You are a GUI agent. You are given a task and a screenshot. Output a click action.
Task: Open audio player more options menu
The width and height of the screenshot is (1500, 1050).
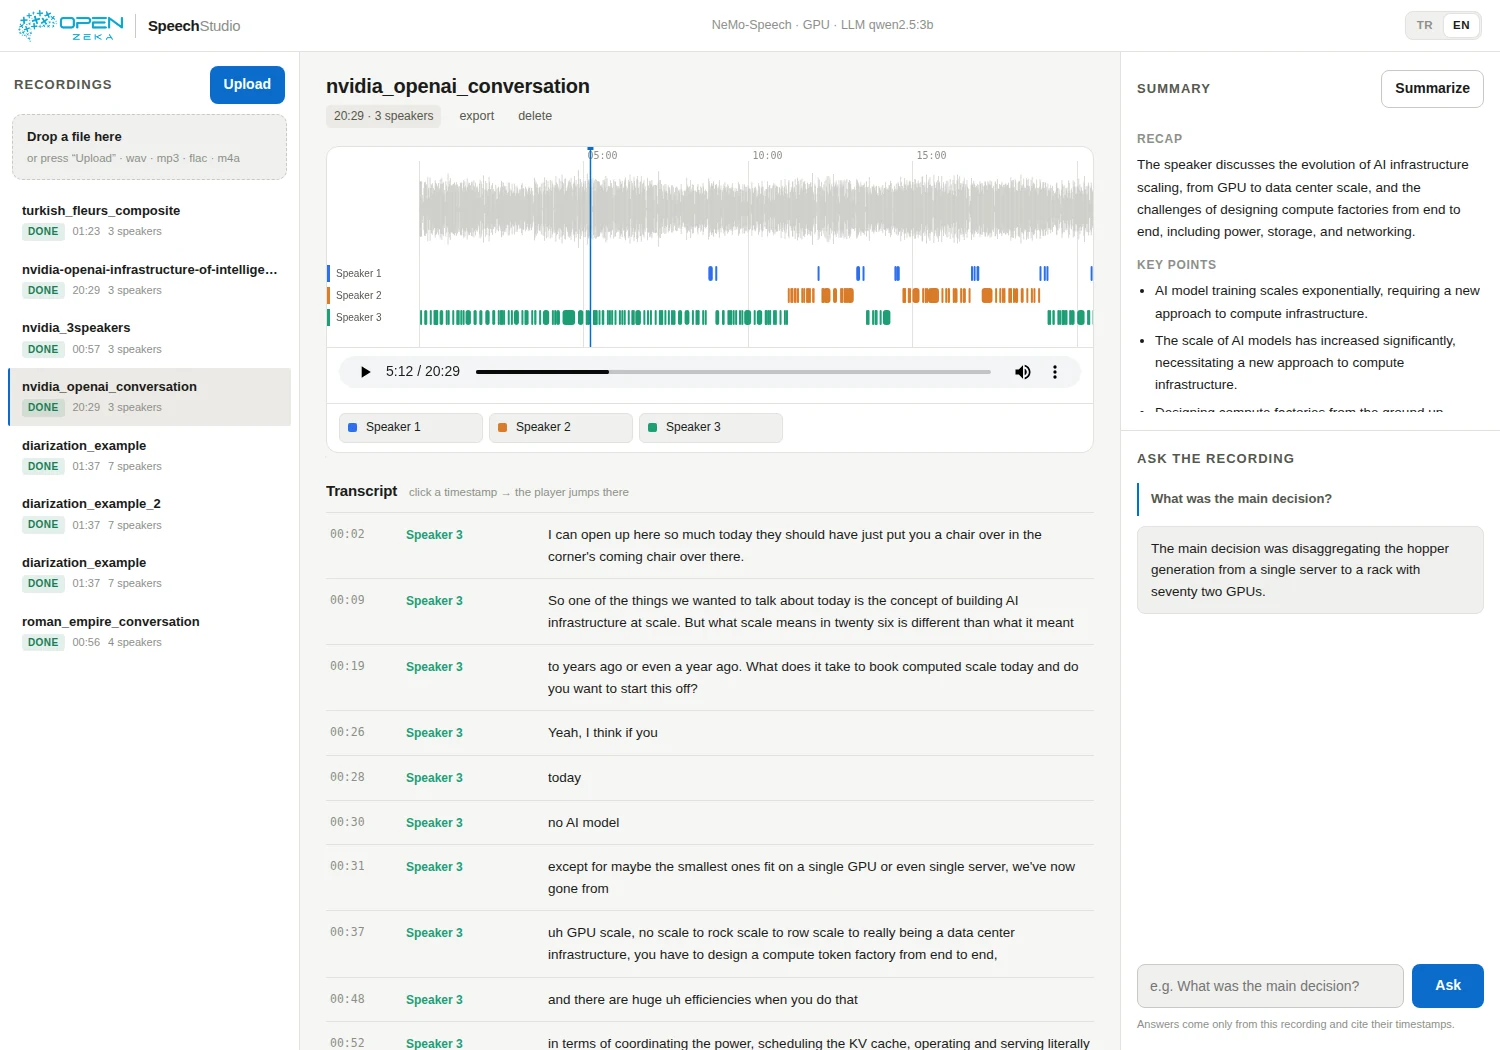1054,372
